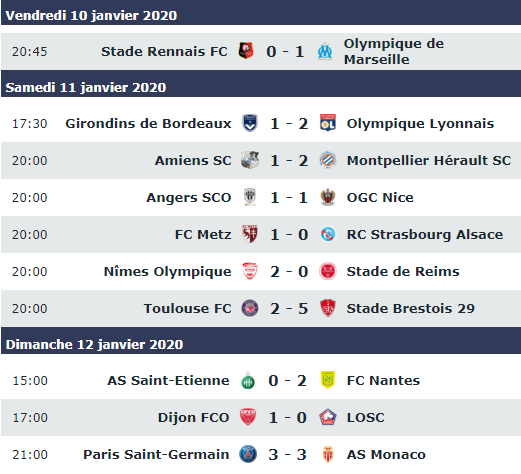Viewport: 521px width, 474px height.
Task: Click the Paris Saint-Germain logo
Action: point(248,454)
